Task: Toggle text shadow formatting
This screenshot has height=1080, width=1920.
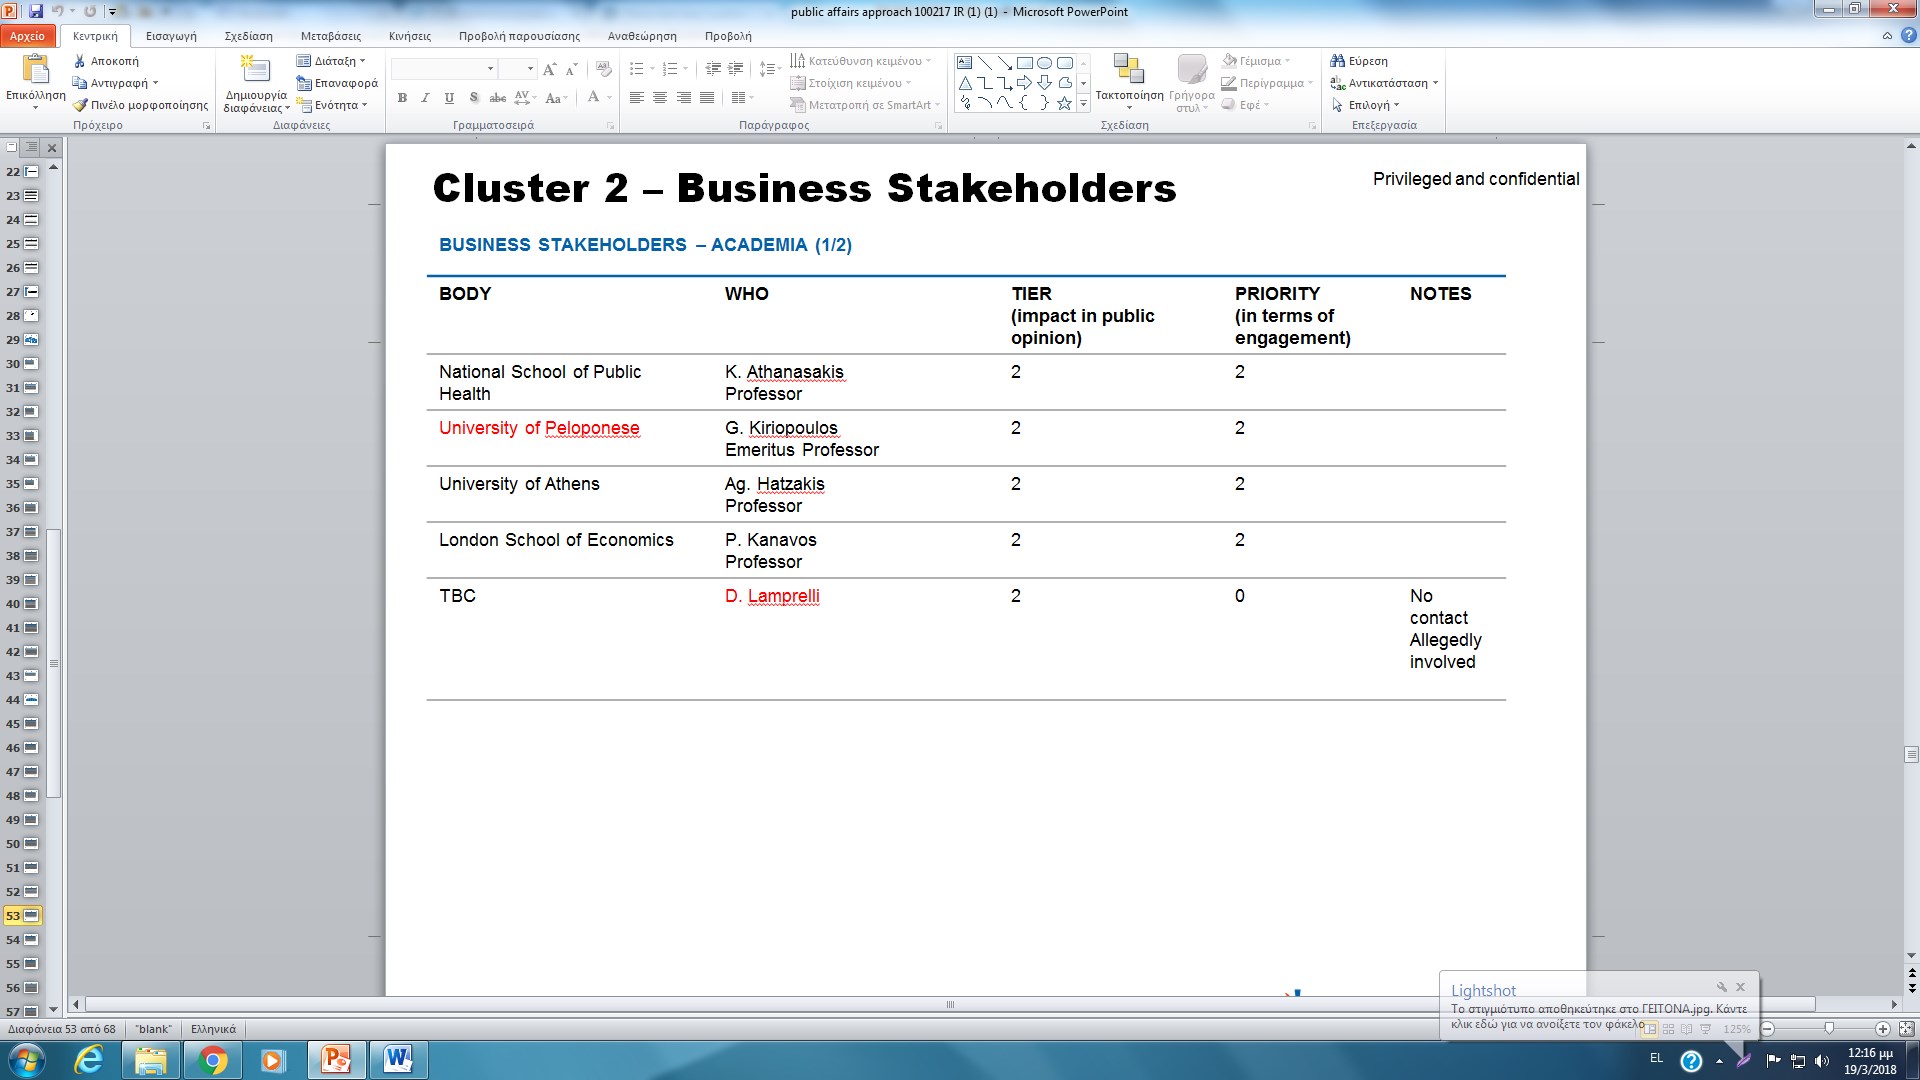Action: point(473,97)
